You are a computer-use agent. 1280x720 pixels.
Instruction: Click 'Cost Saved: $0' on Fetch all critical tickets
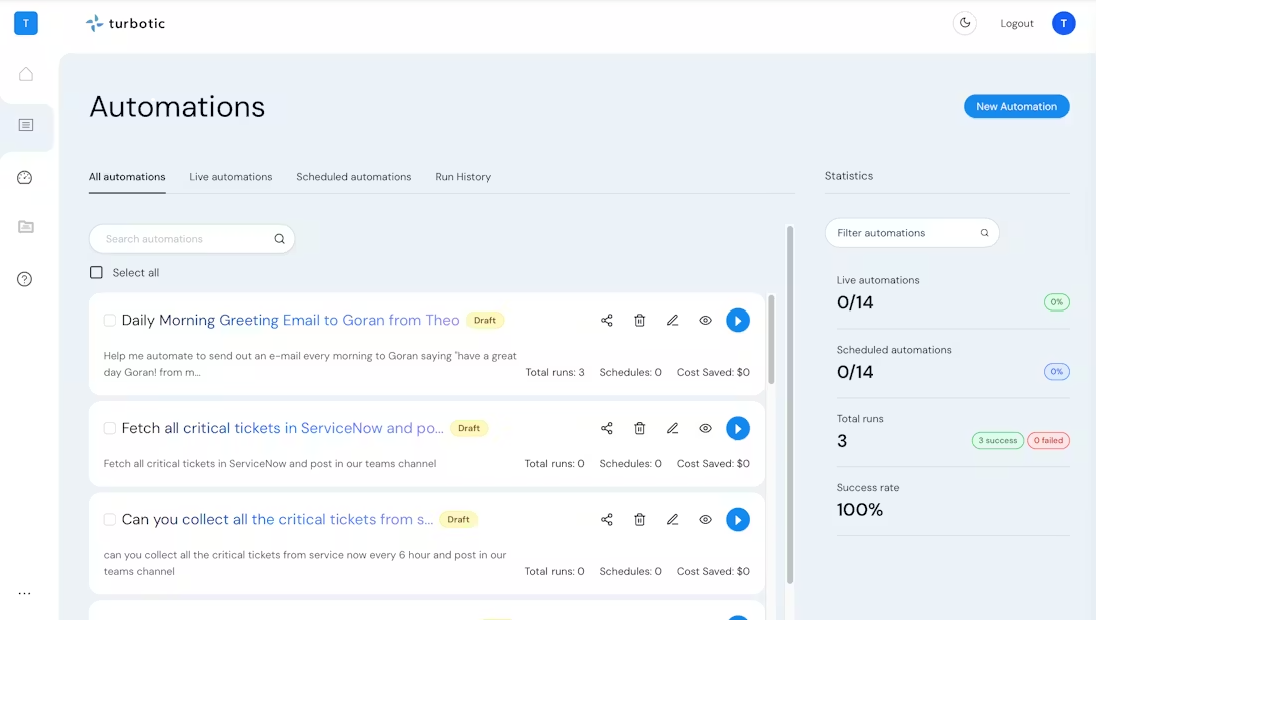click(713, 464)
